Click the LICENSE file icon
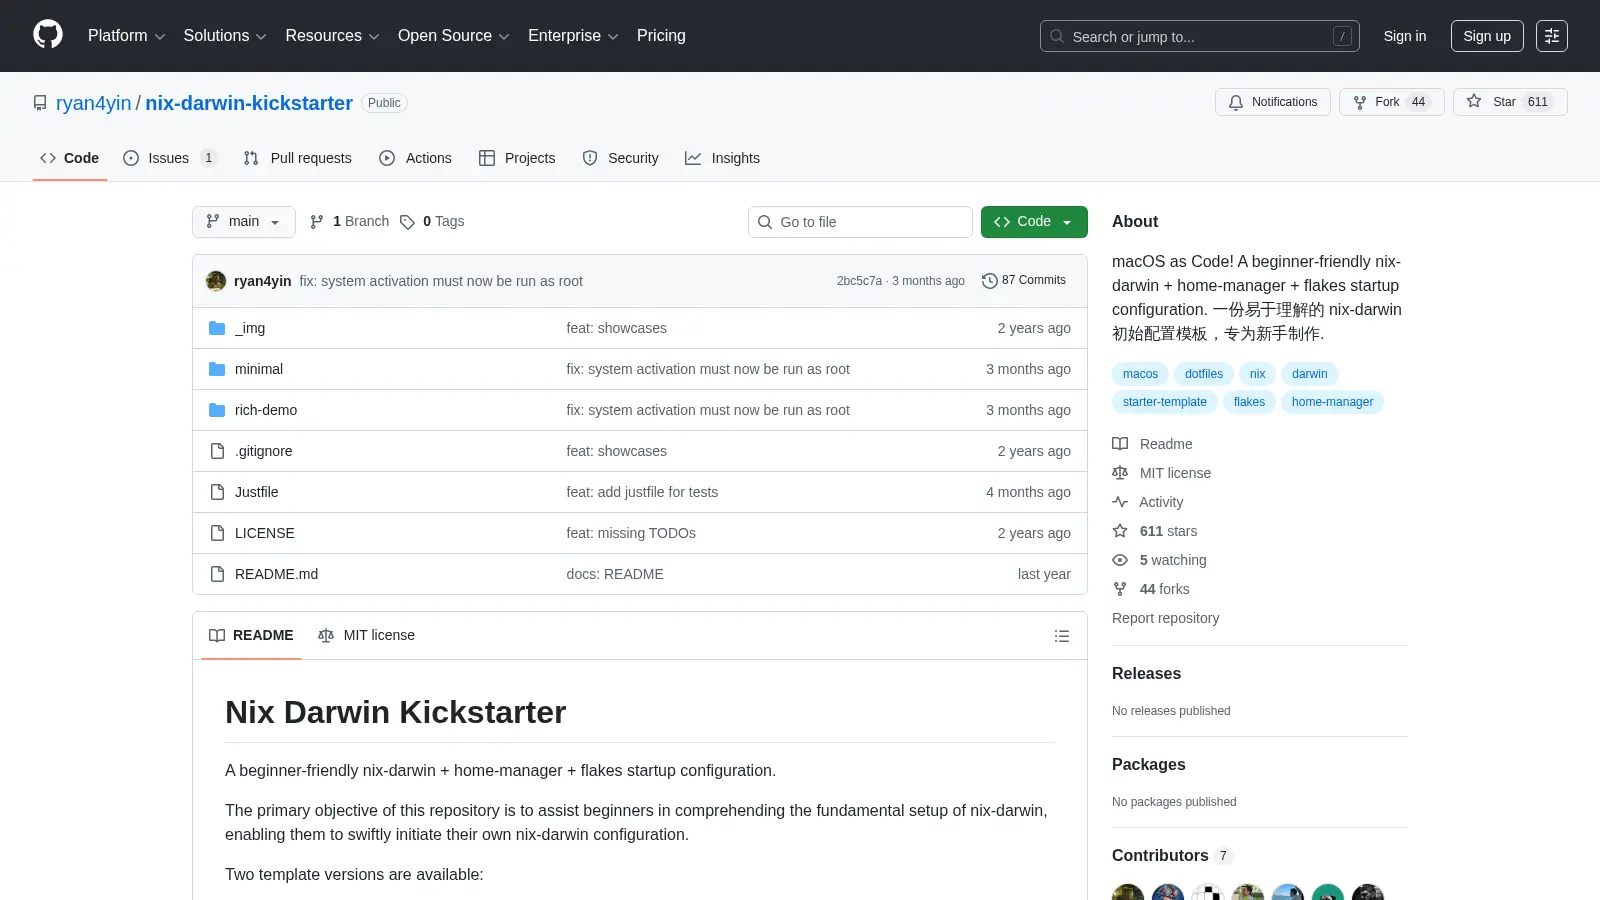 (217, 533)
